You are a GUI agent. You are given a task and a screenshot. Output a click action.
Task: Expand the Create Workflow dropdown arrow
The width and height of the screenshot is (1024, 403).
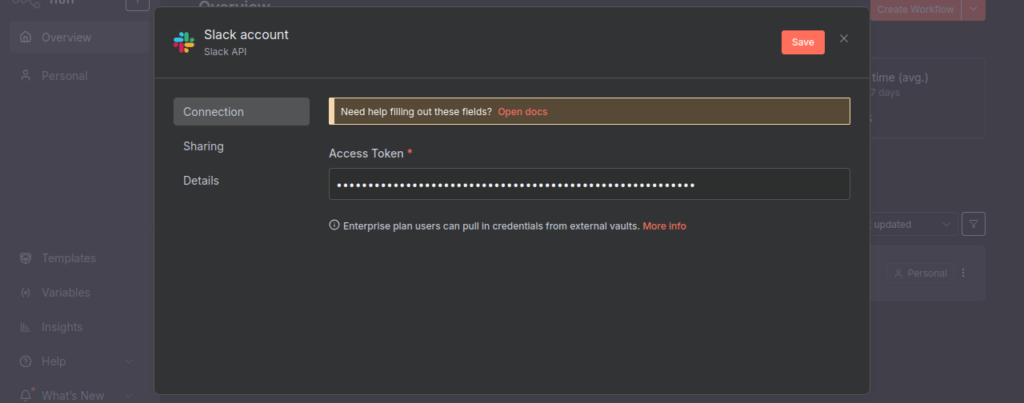974,9
